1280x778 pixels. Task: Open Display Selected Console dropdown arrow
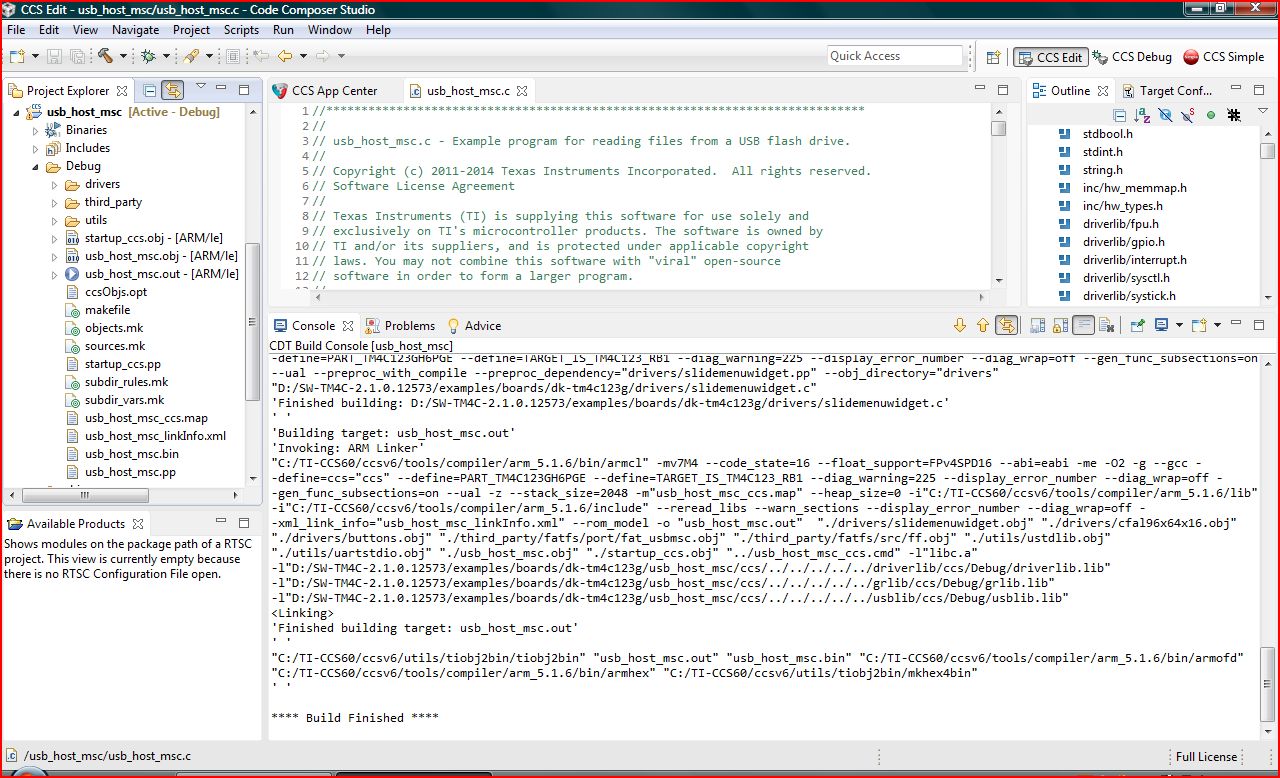tap(1179, 325)
